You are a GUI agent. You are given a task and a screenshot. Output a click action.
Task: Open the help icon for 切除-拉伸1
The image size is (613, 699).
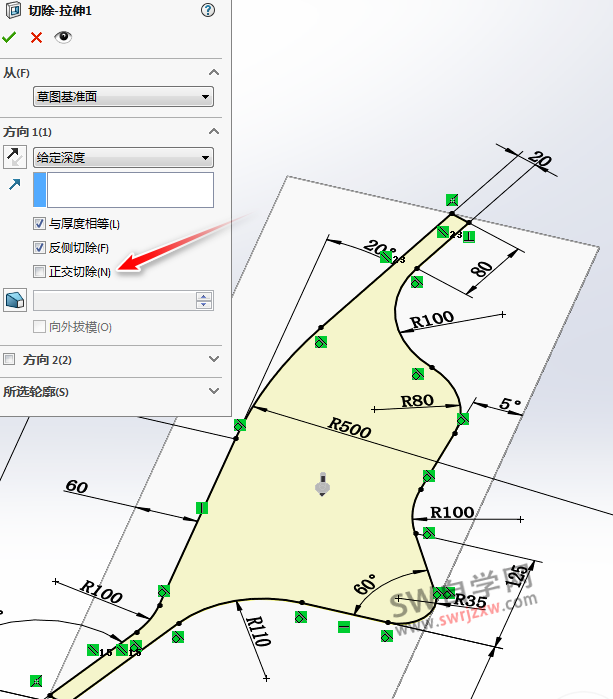tap(208, 10)
